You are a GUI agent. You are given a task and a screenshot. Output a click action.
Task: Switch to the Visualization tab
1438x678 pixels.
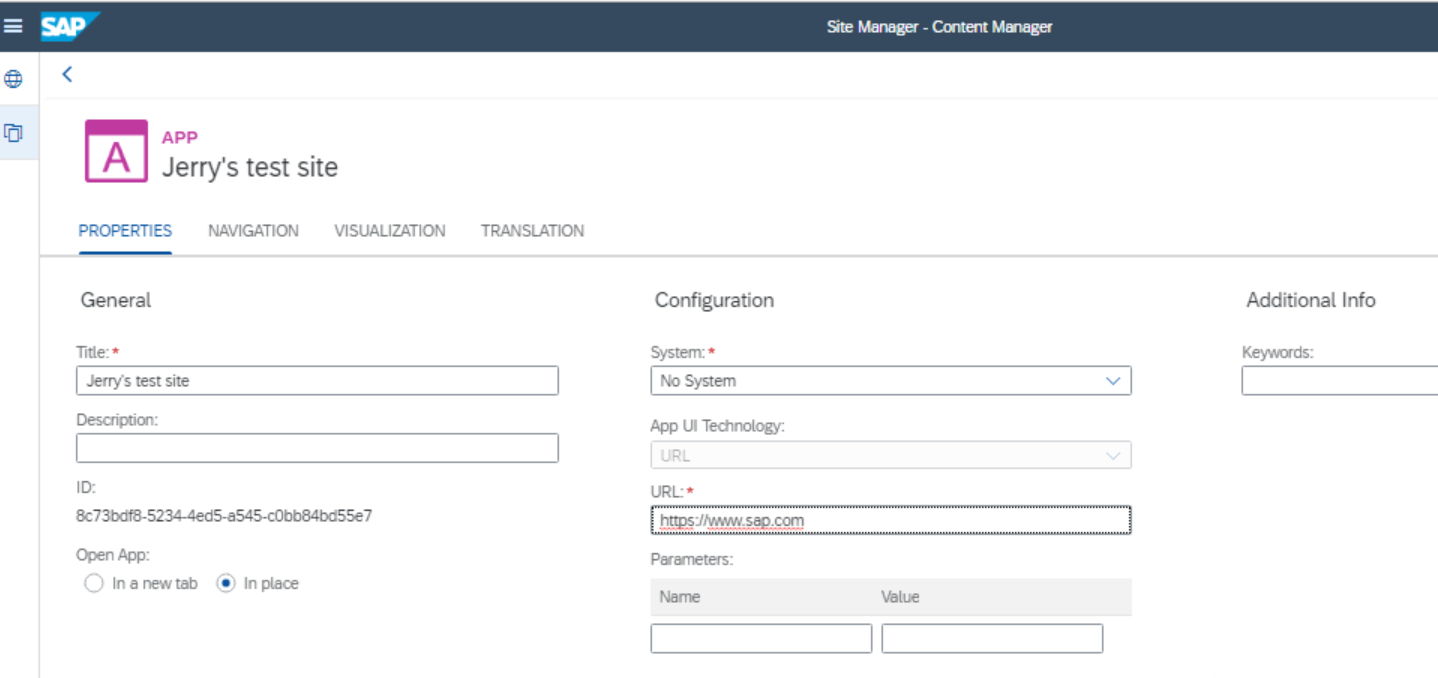(390, 231)
